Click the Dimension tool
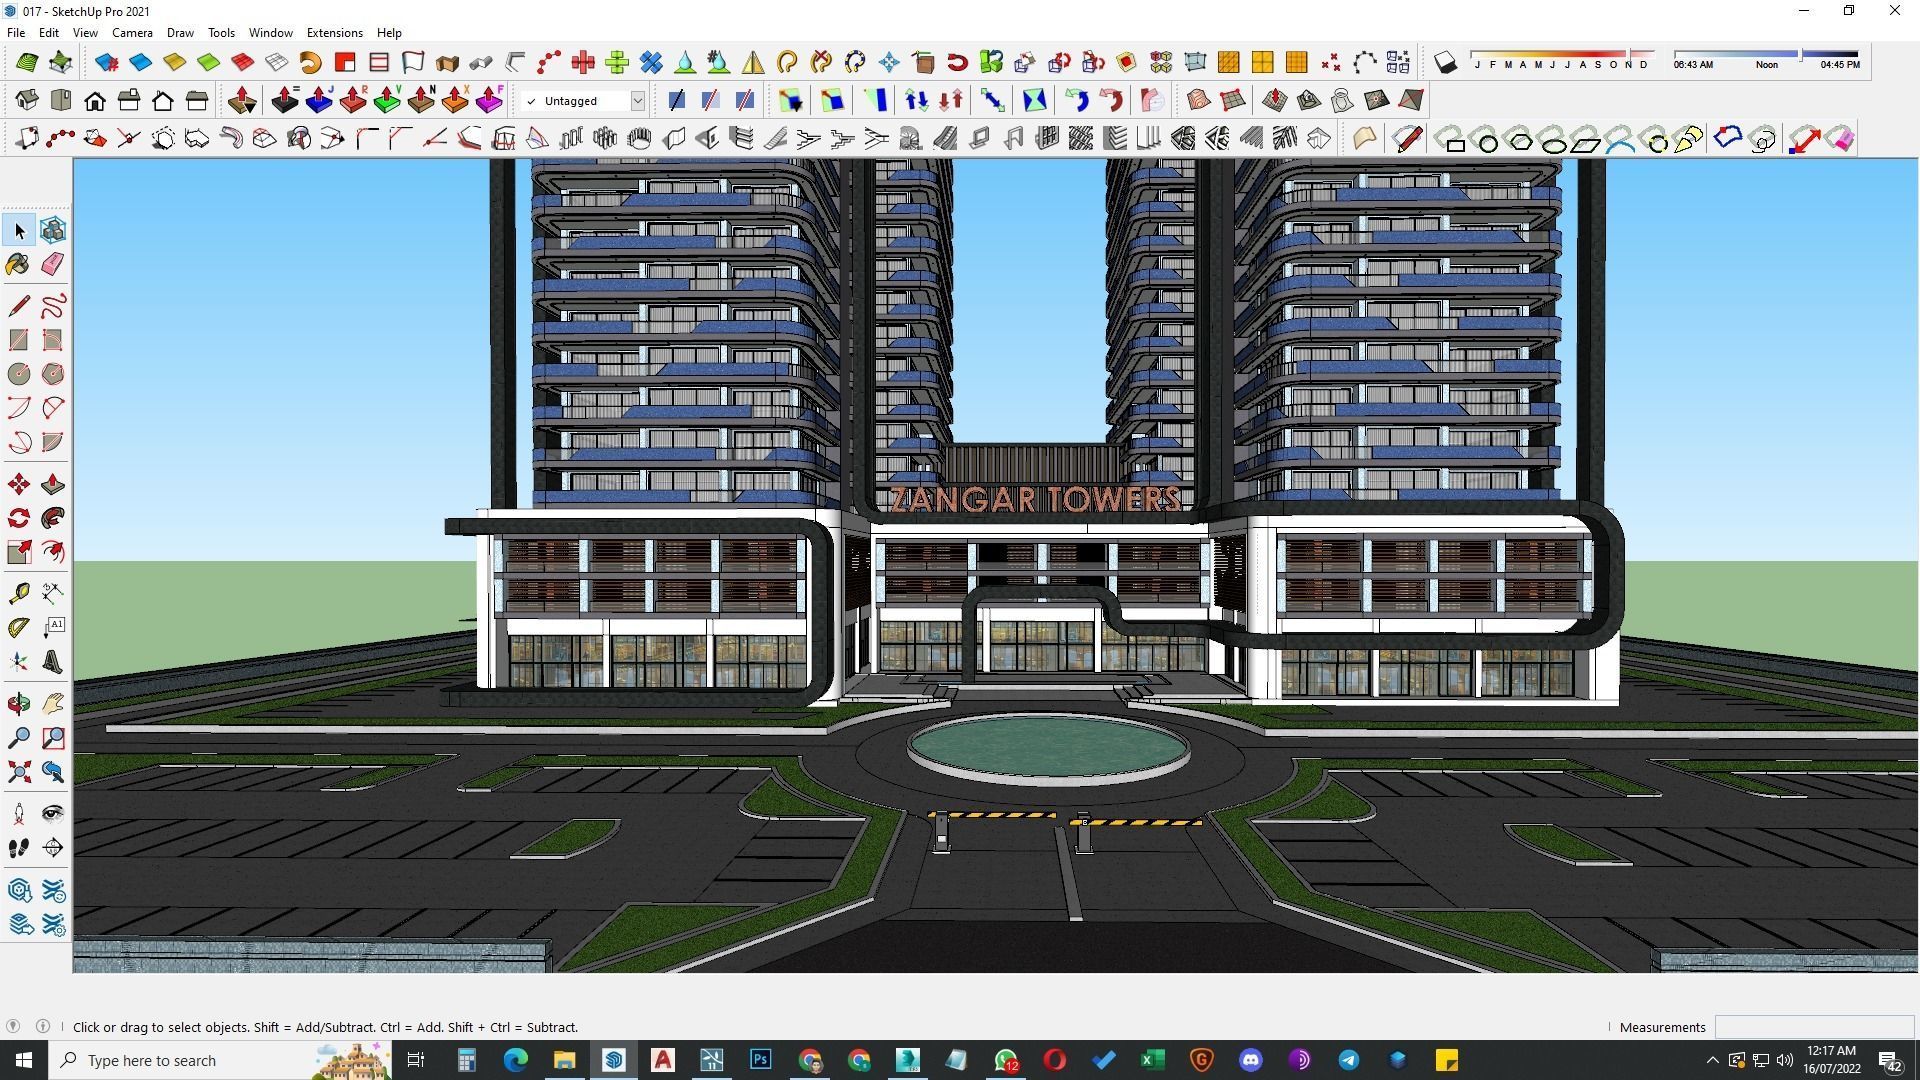The image size is (1920, 1080). 53,594
